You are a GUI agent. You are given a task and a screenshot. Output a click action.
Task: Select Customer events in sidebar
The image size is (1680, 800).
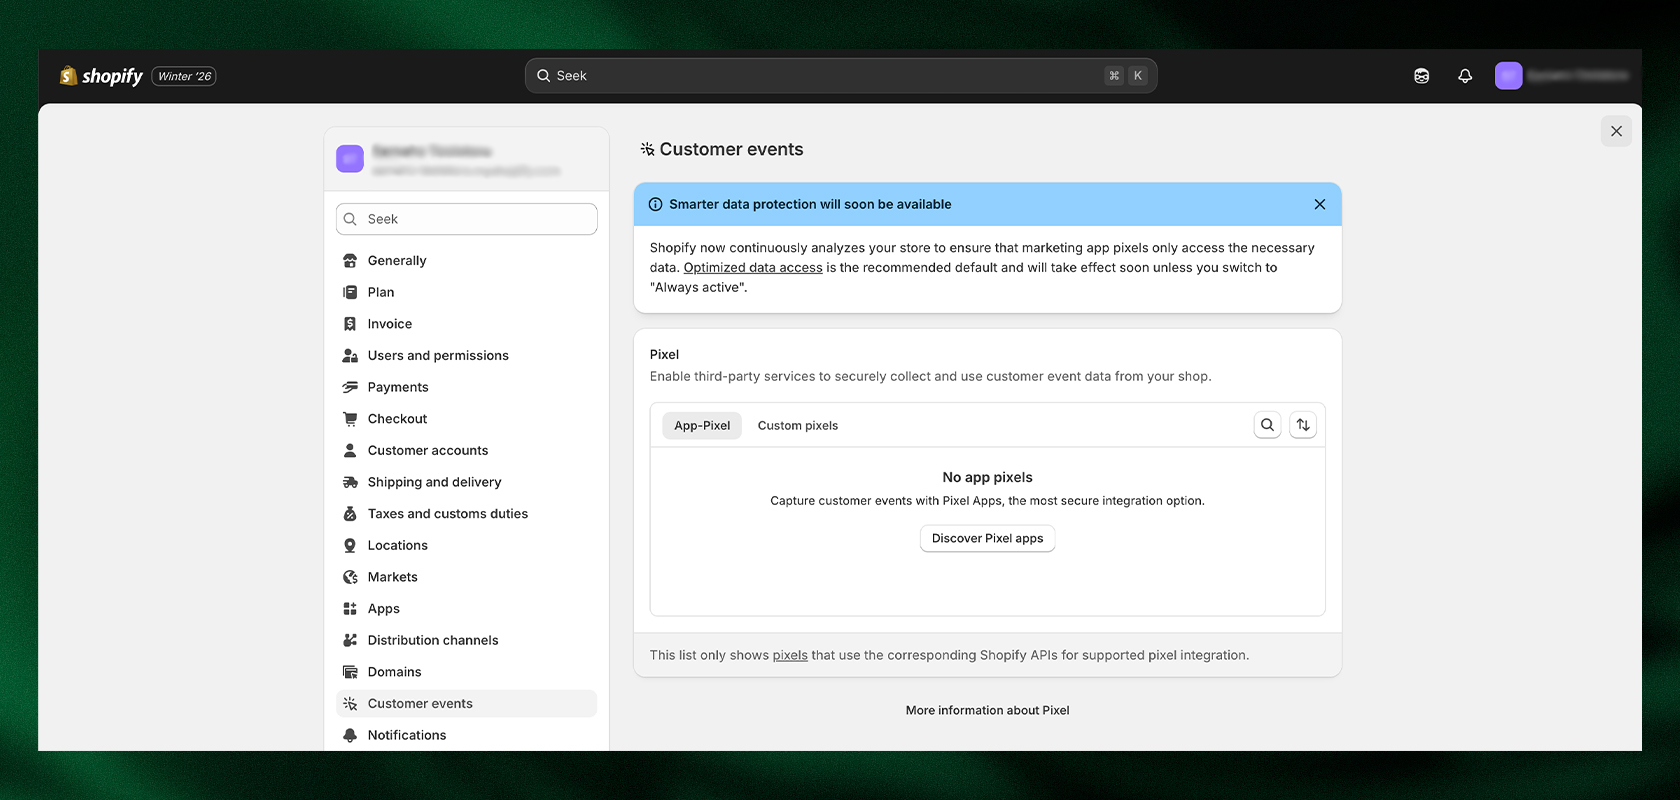coord(467,704)
